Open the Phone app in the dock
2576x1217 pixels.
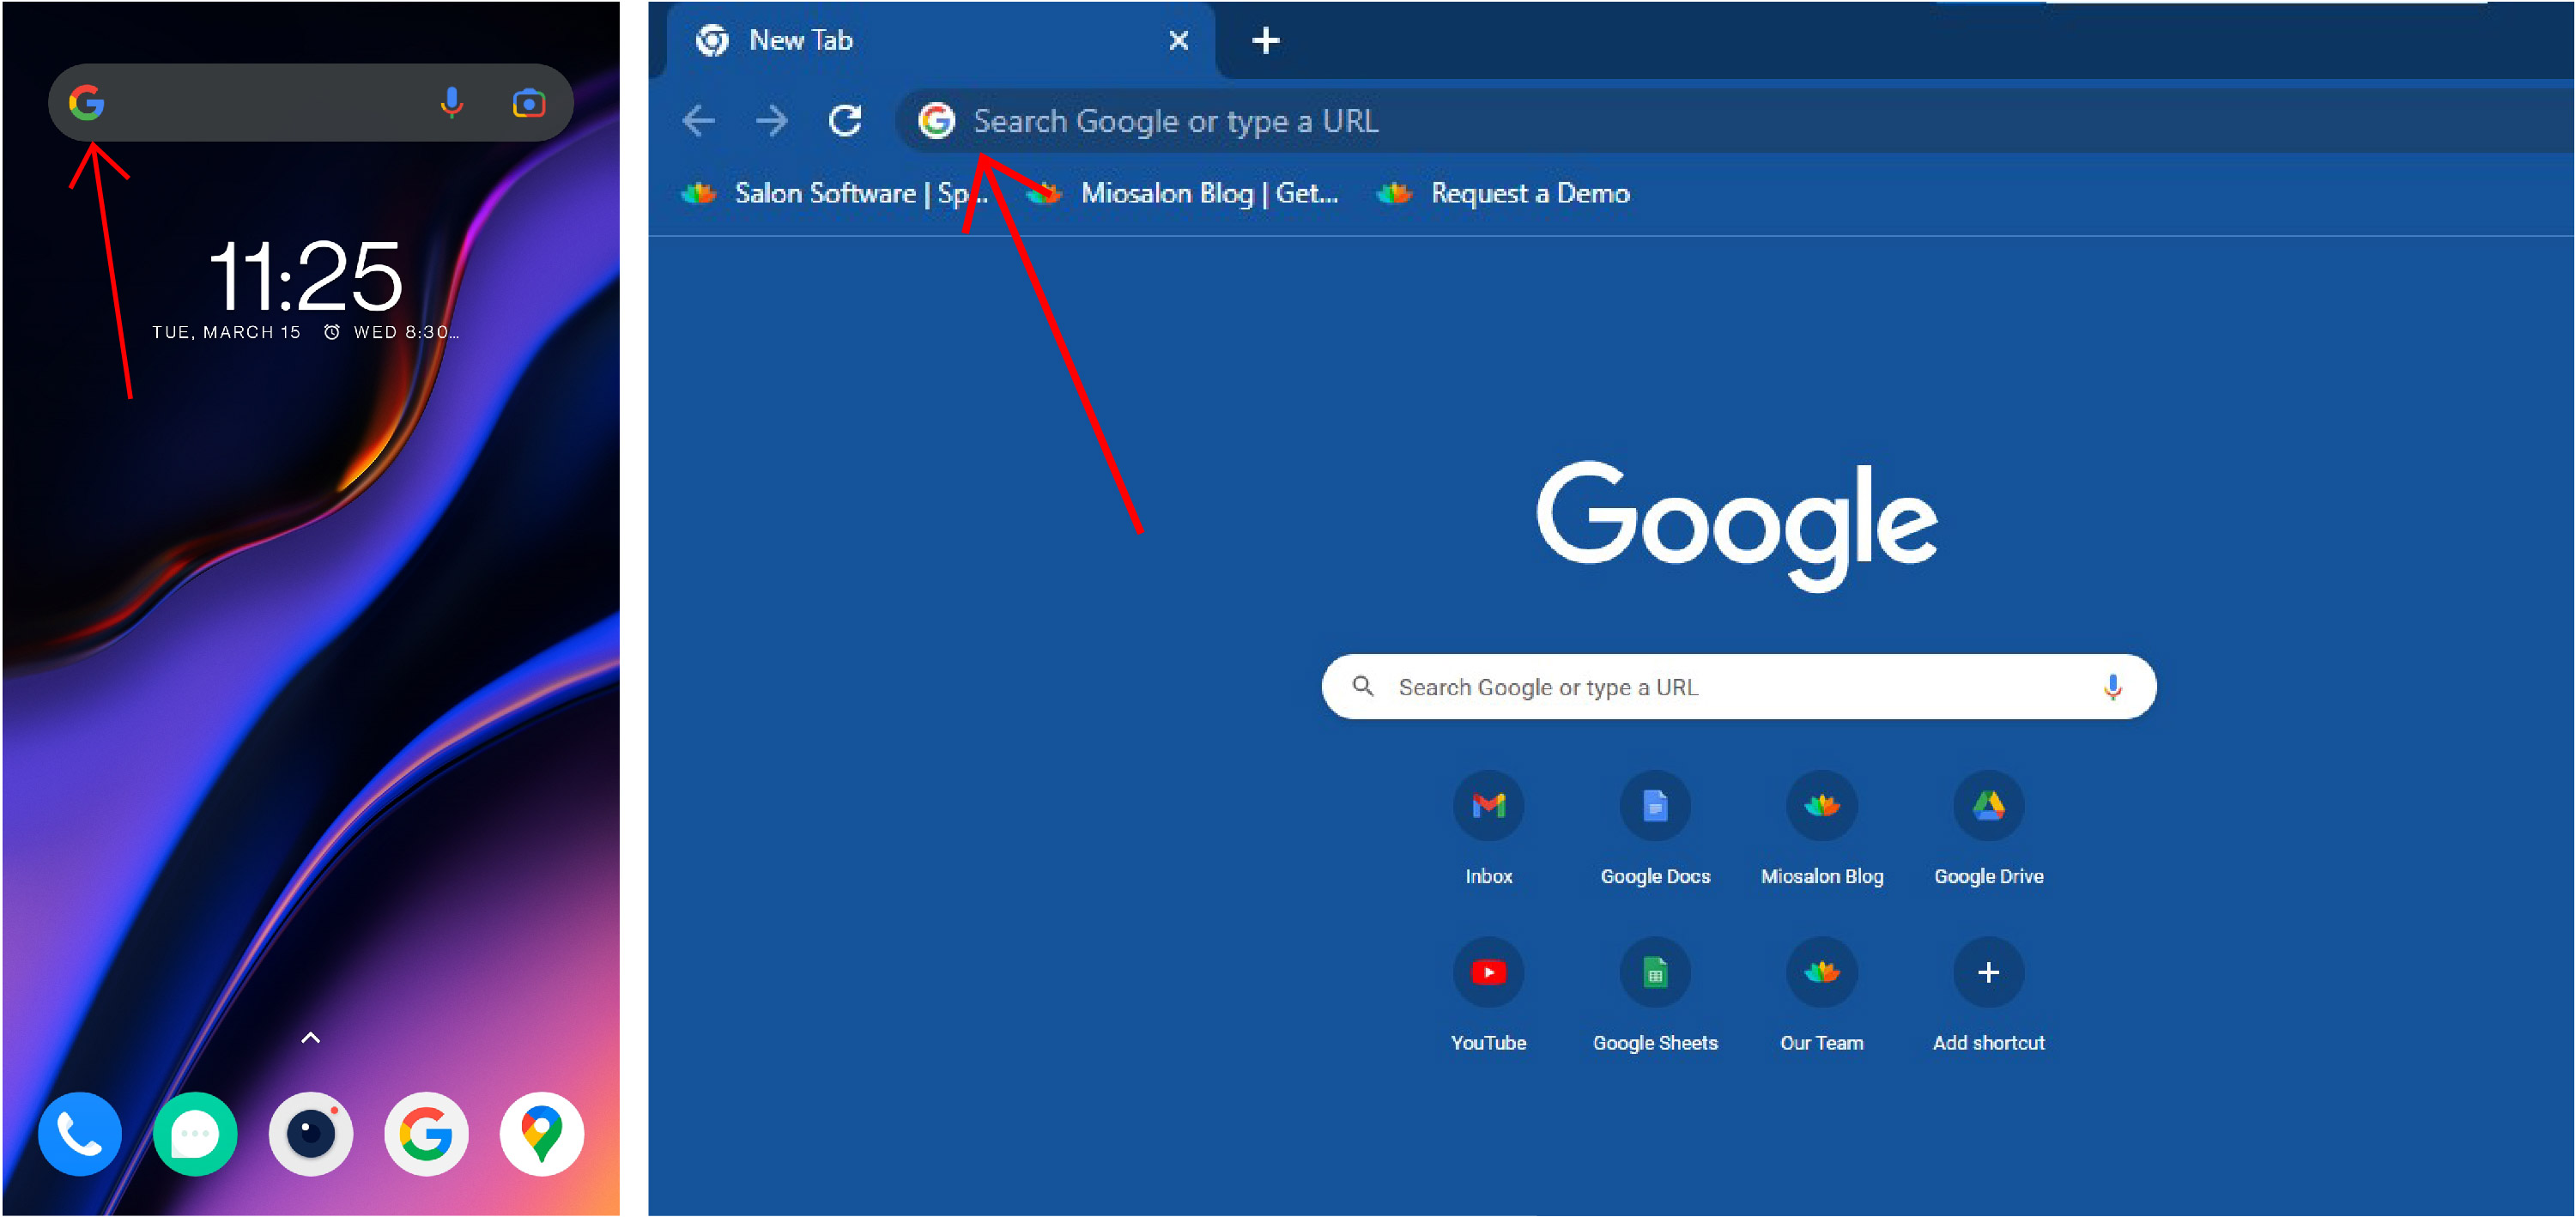coord(79,1134)
